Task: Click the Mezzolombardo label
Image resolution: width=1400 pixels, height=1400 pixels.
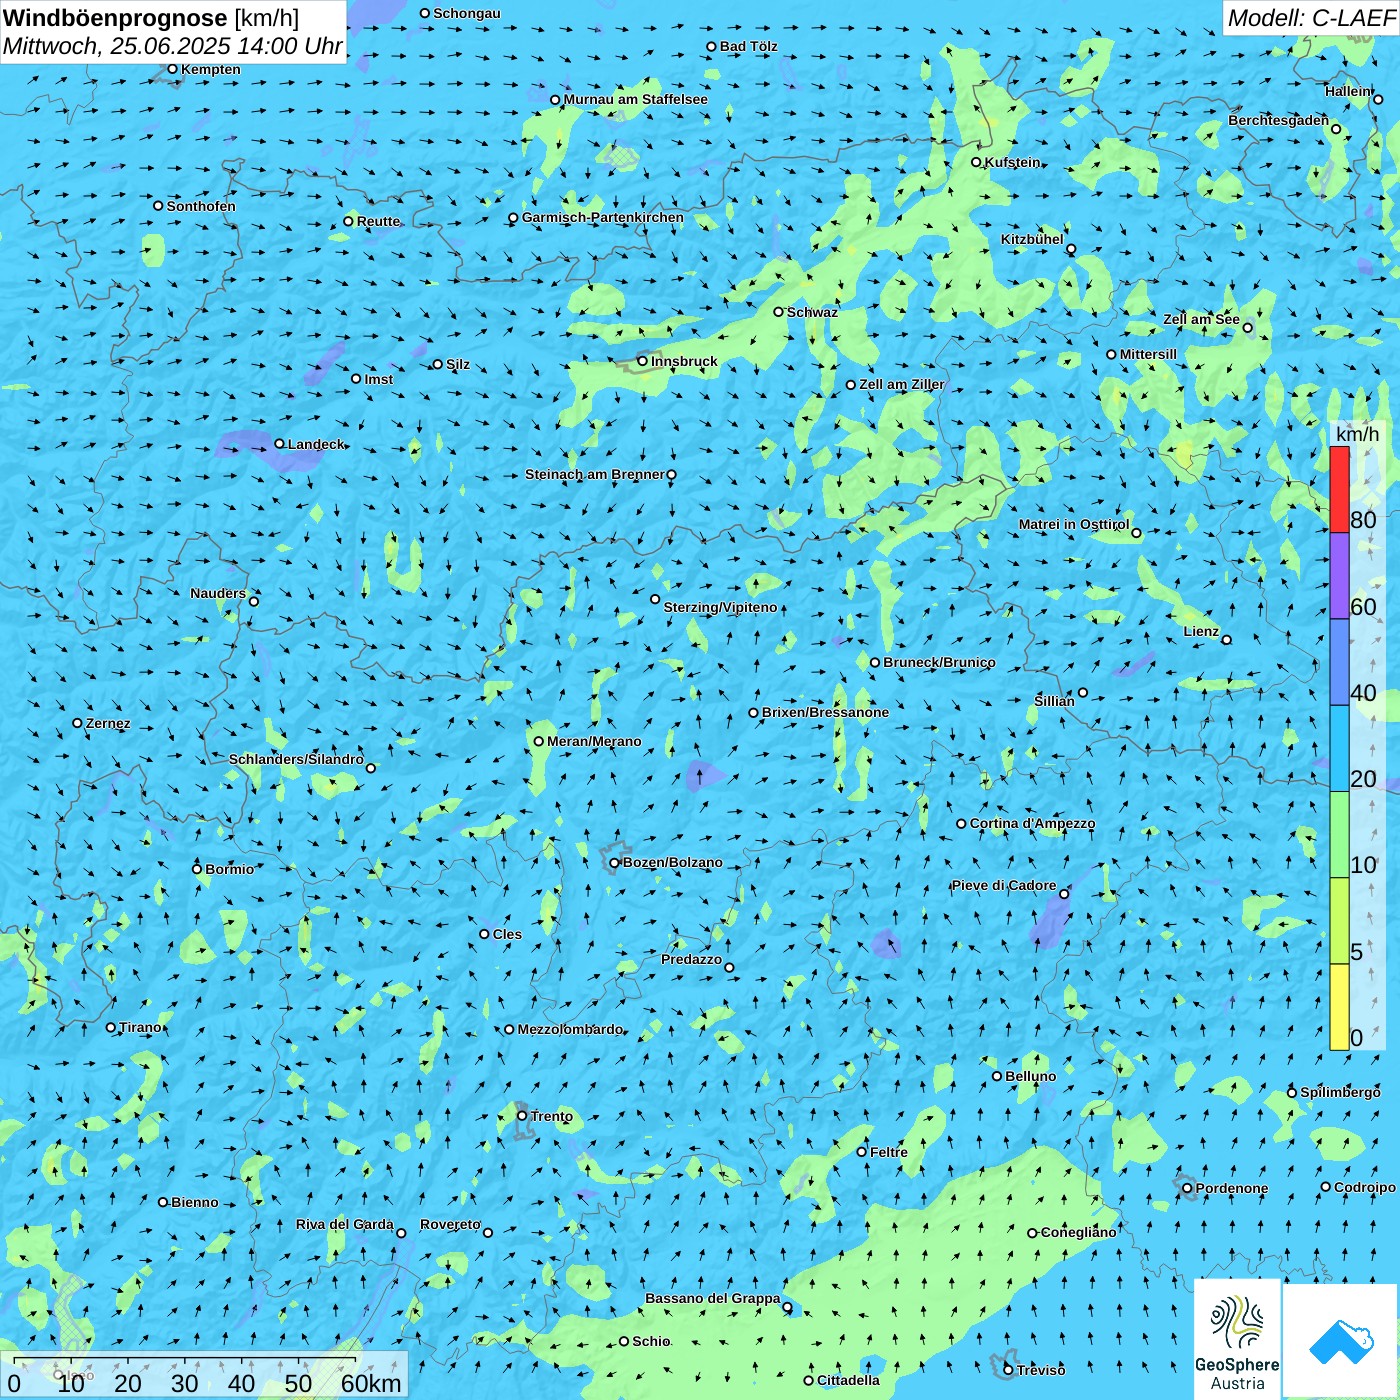Action: point(570,1029)
